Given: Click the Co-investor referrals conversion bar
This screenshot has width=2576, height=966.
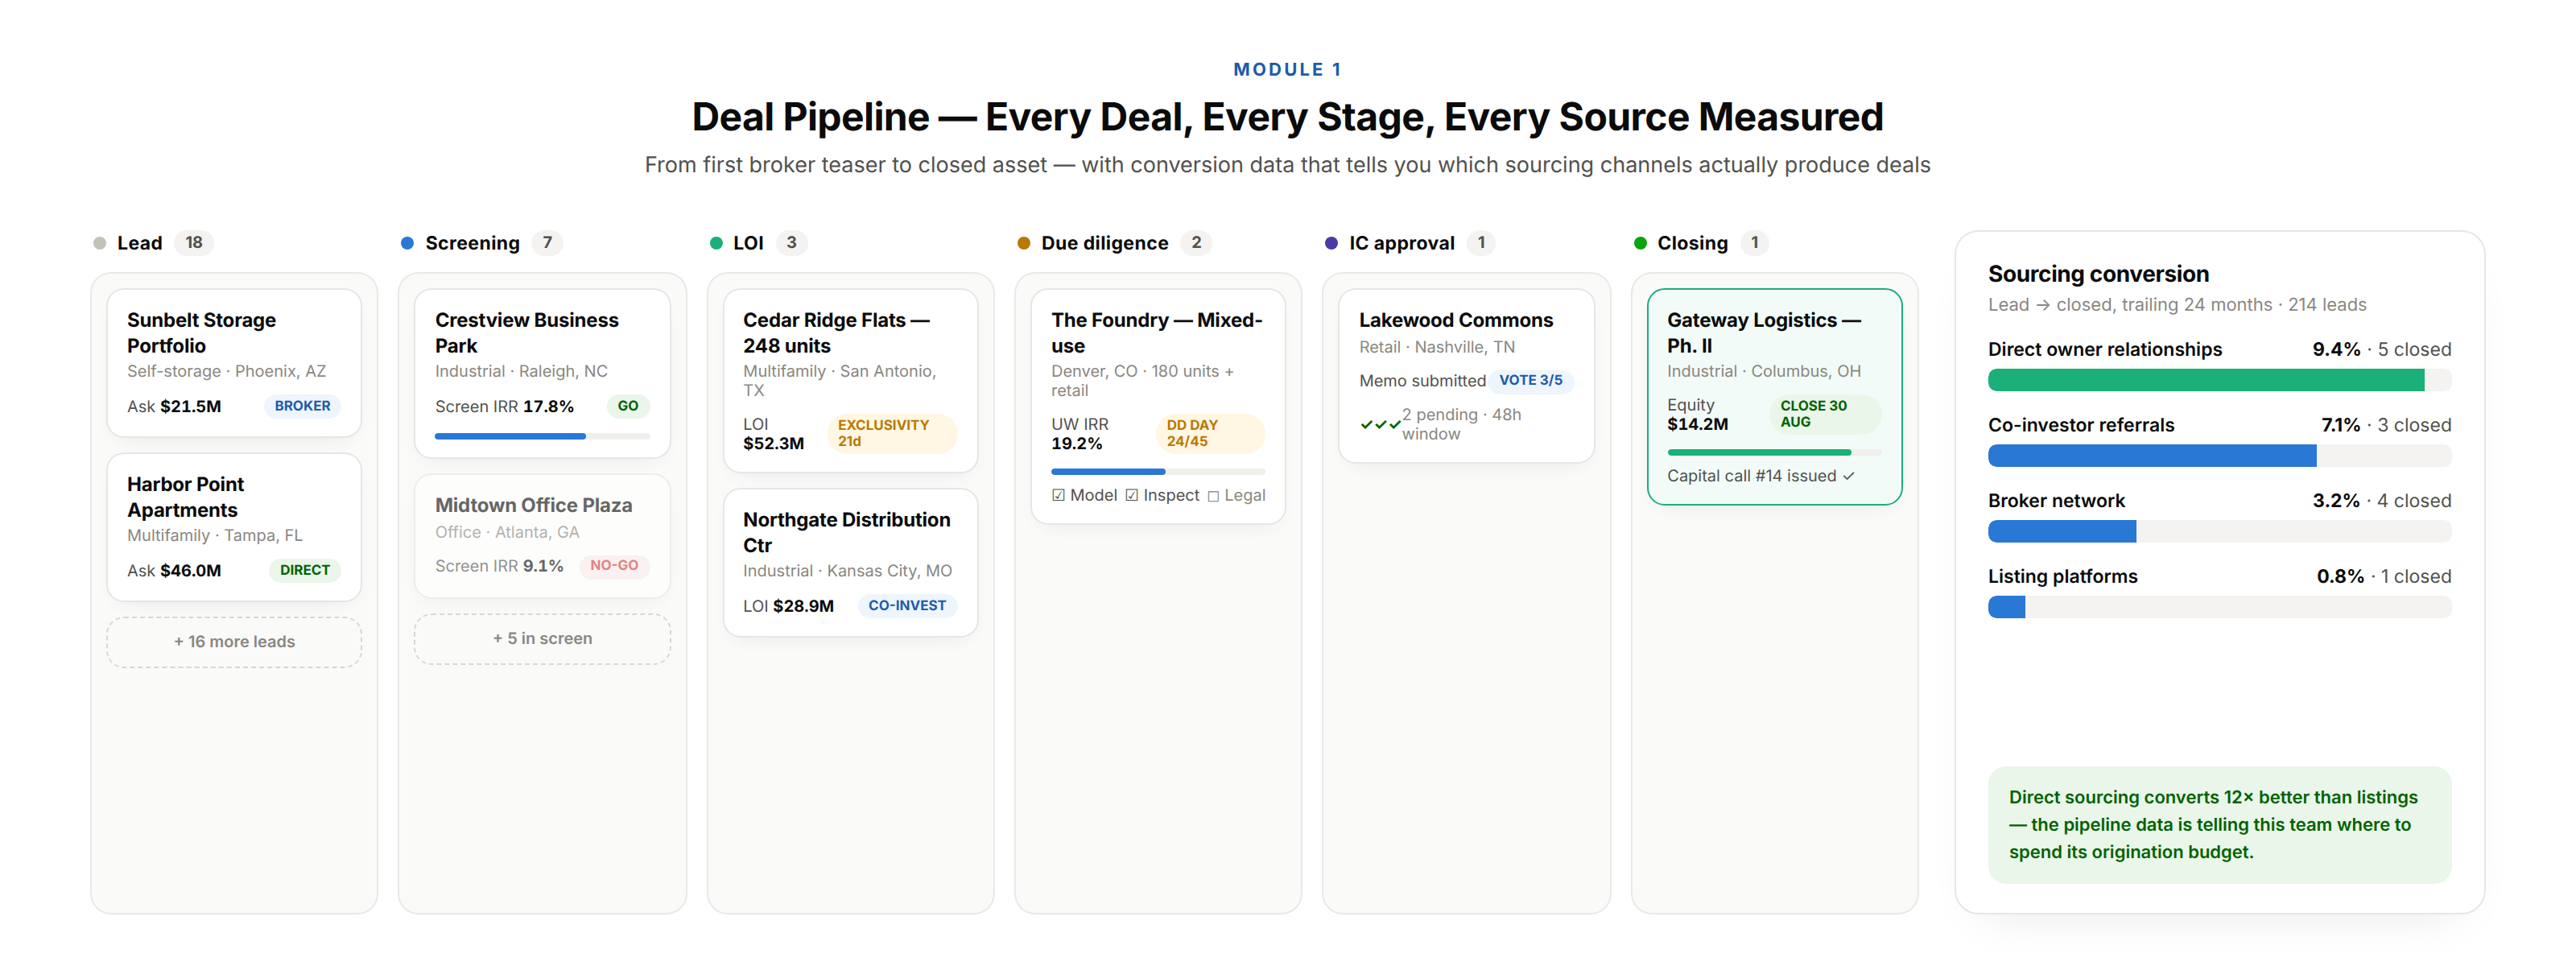Looking at the screenshot, I should click(x=2219, y=456).
